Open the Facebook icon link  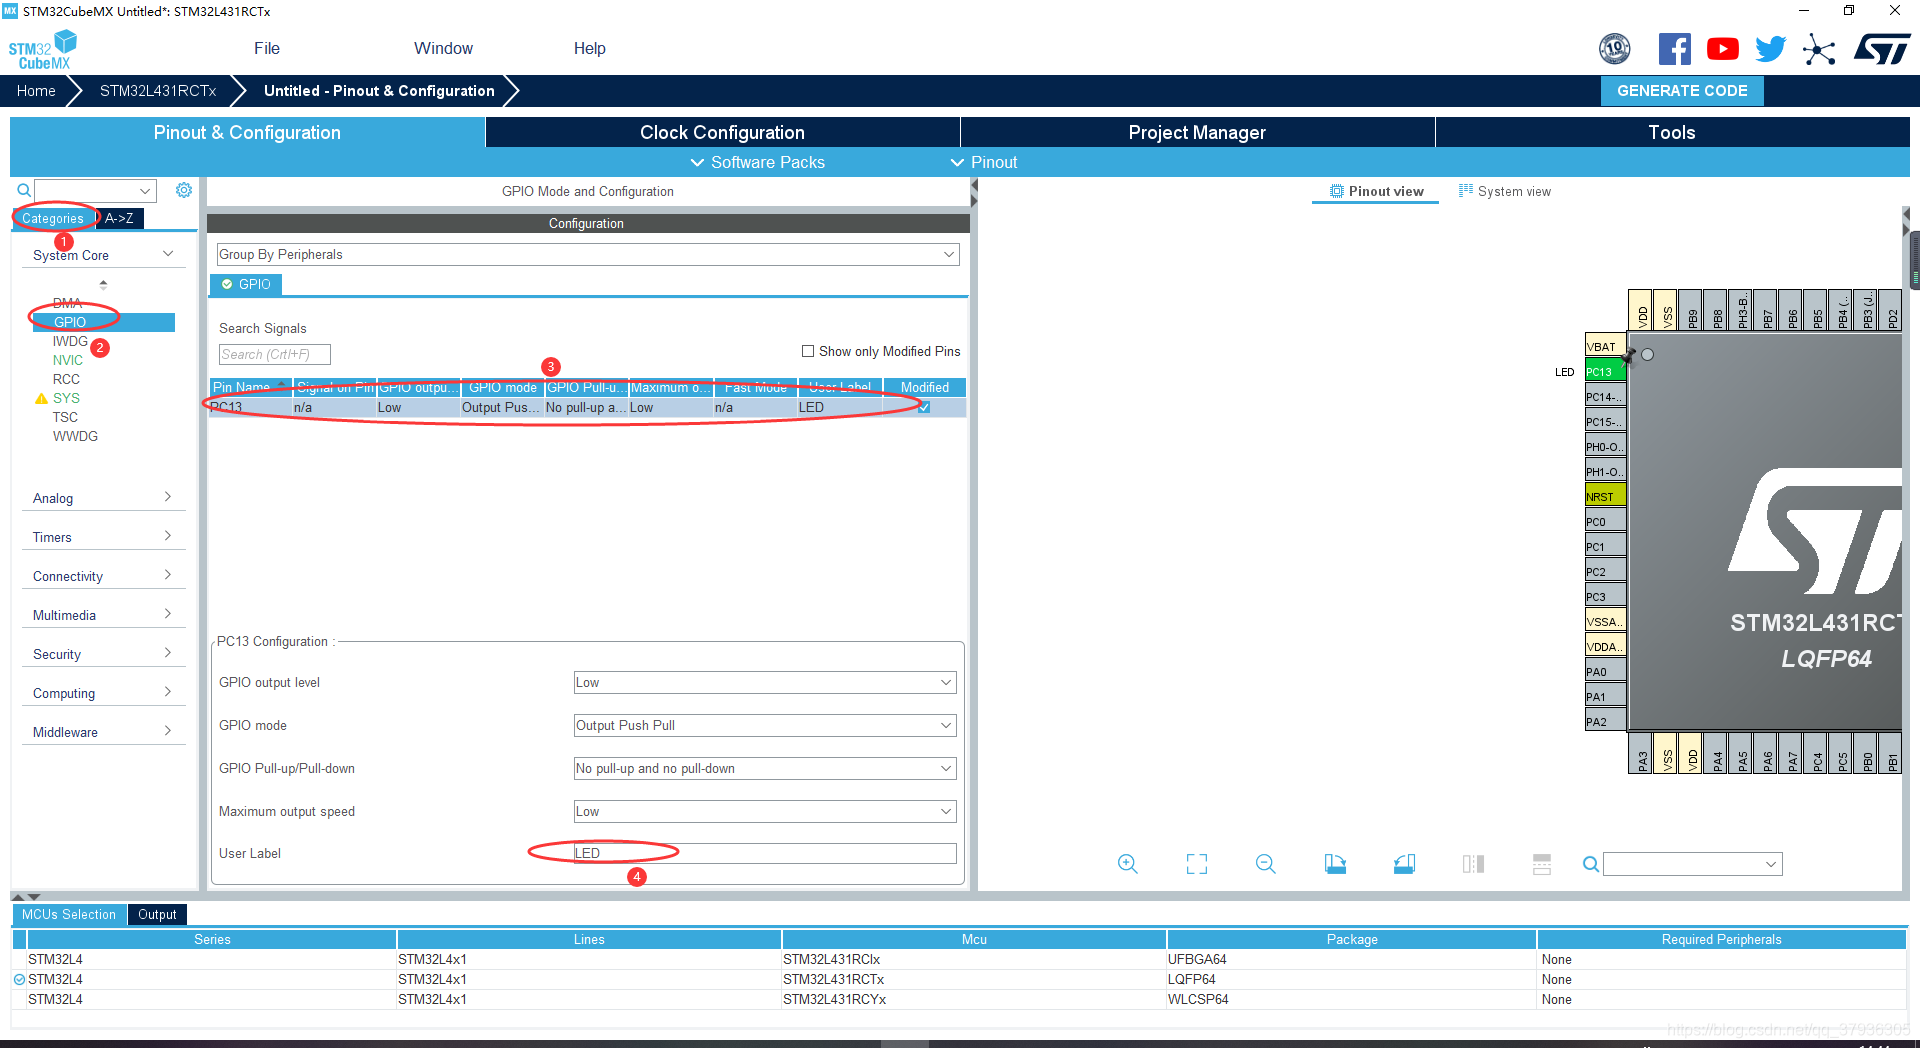(x=1674, y=49)
